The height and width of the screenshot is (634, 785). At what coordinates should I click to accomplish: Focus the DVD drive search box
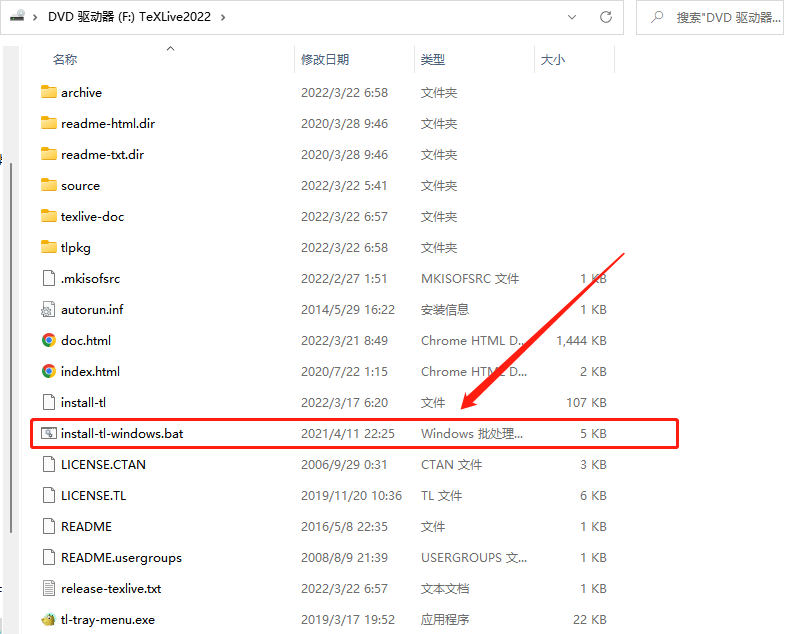710,18
